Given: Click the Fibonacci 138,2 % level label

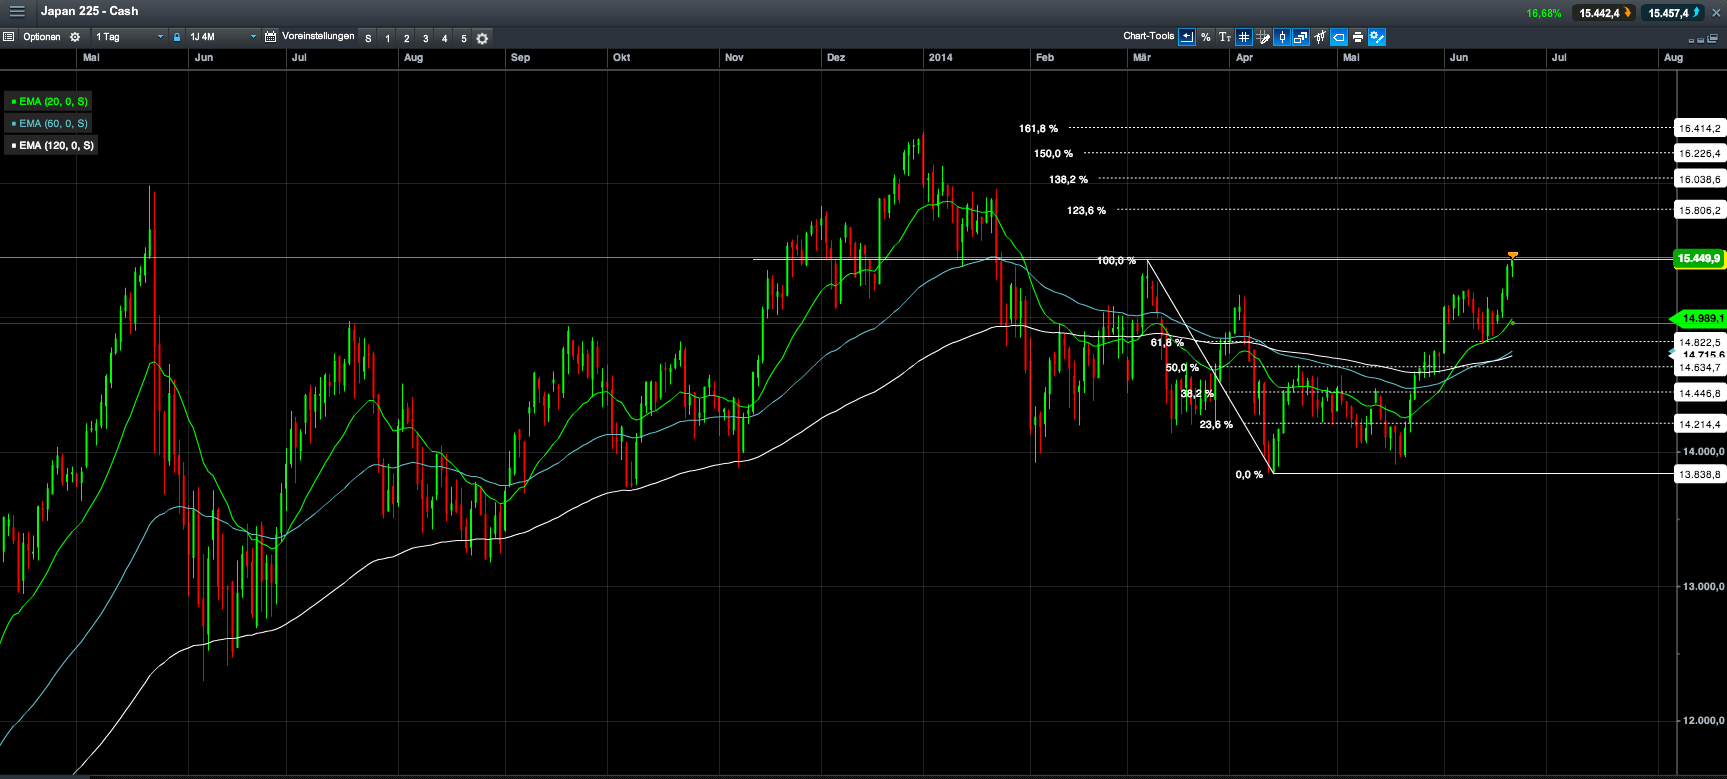Looking at the screenshot, I should pos(1068,179).
